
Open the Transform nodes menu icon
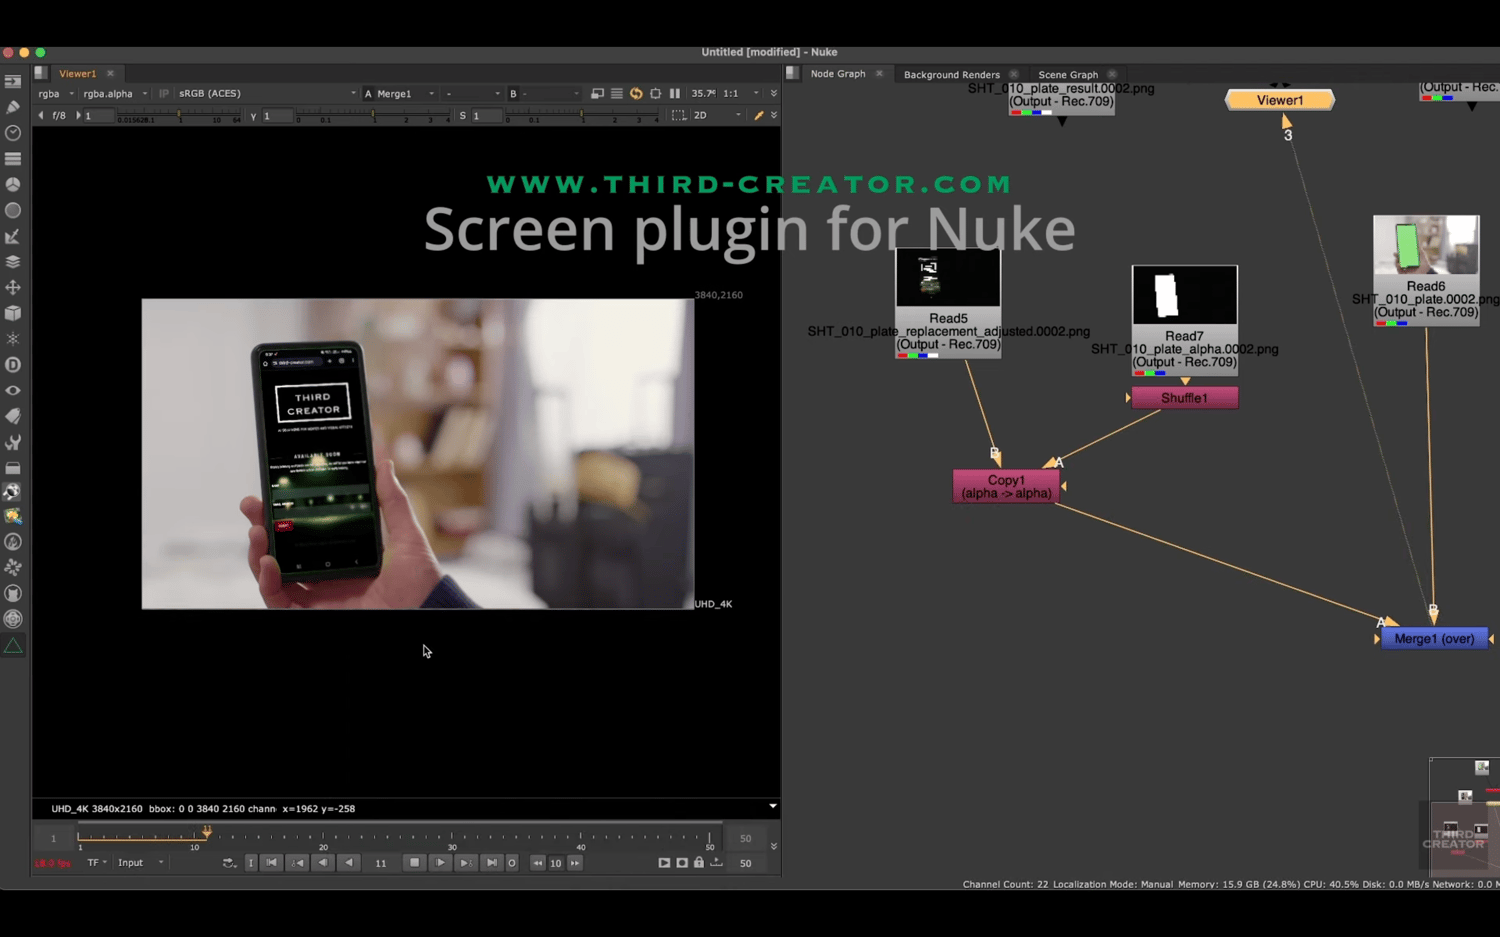(x=13, y=287)
